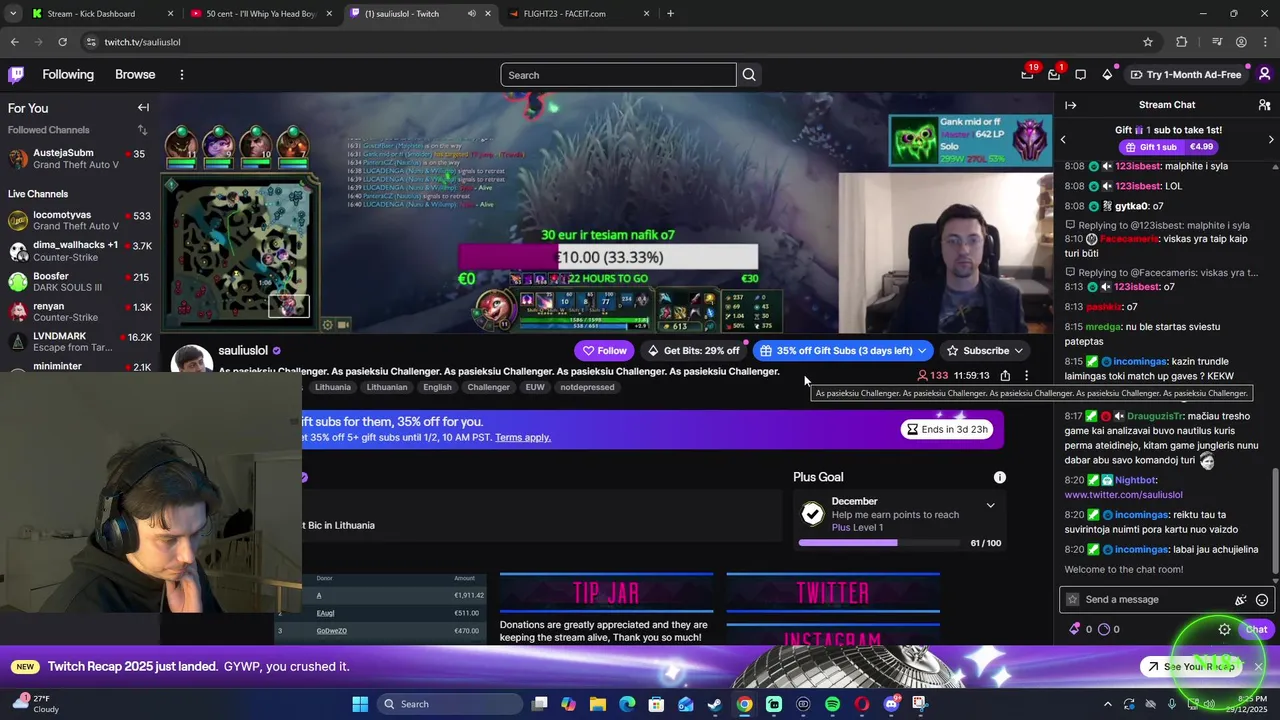Screen dimensions: 1280x720
Task: Expand the Follow Bits gift subs dropdown arrow
Action: click(x=922, y=351)
